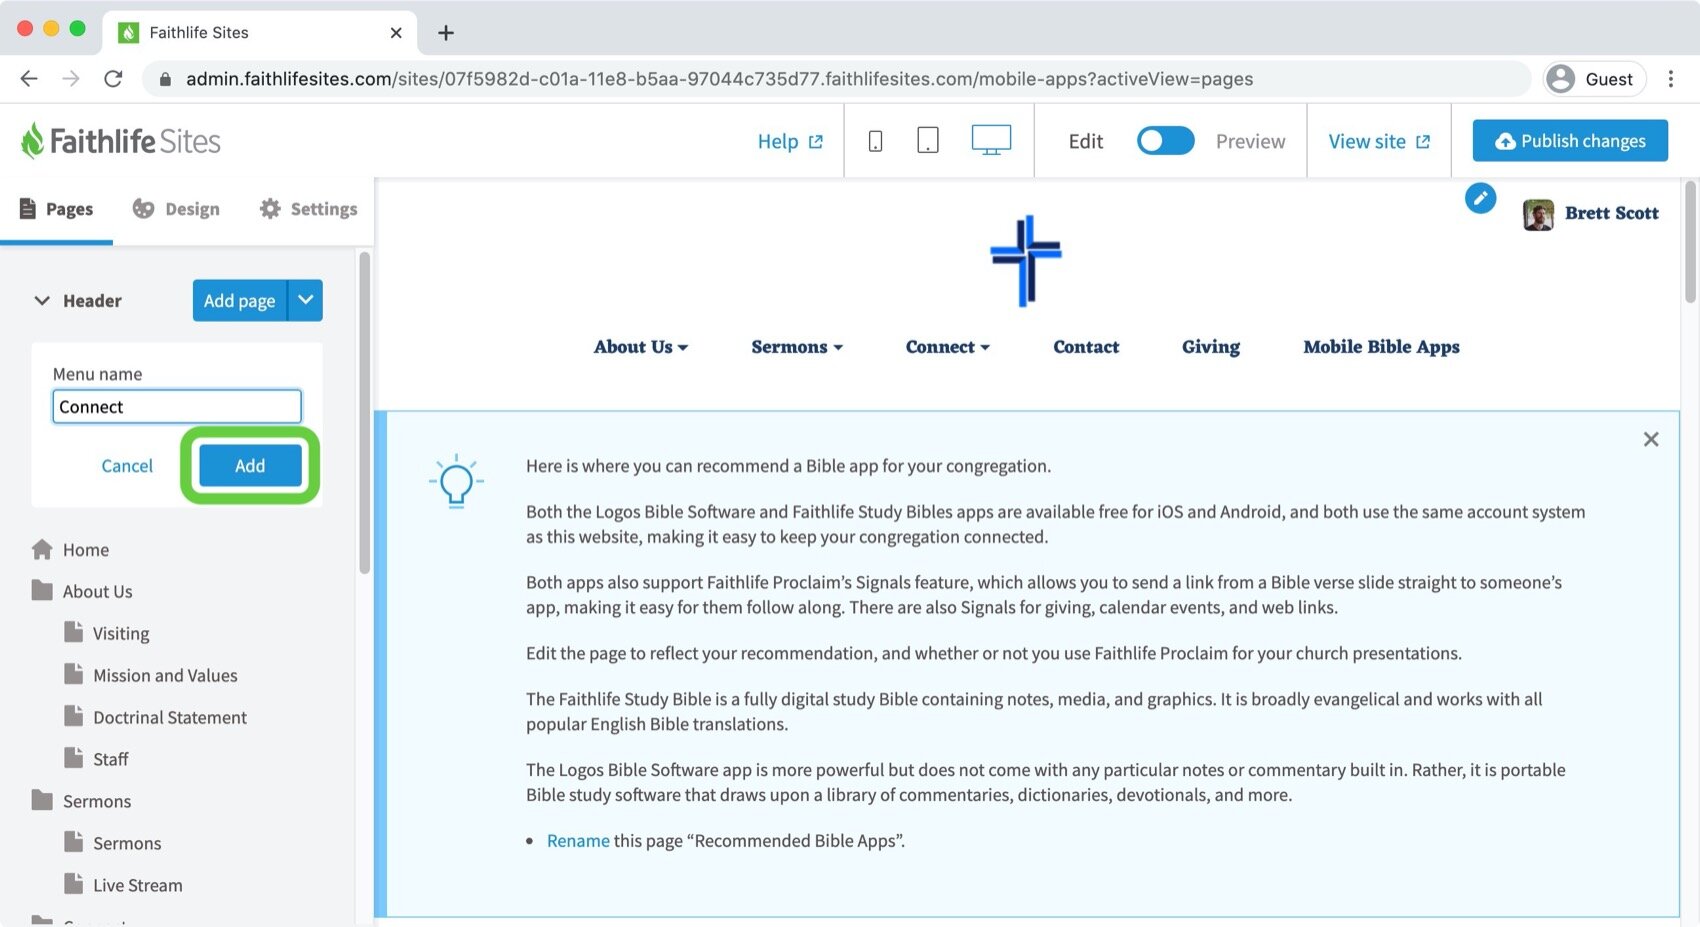Click the lightbulb tip icon
Image resolution: width=1700 pixels, height=927 pixels.
tap(457, 482)
